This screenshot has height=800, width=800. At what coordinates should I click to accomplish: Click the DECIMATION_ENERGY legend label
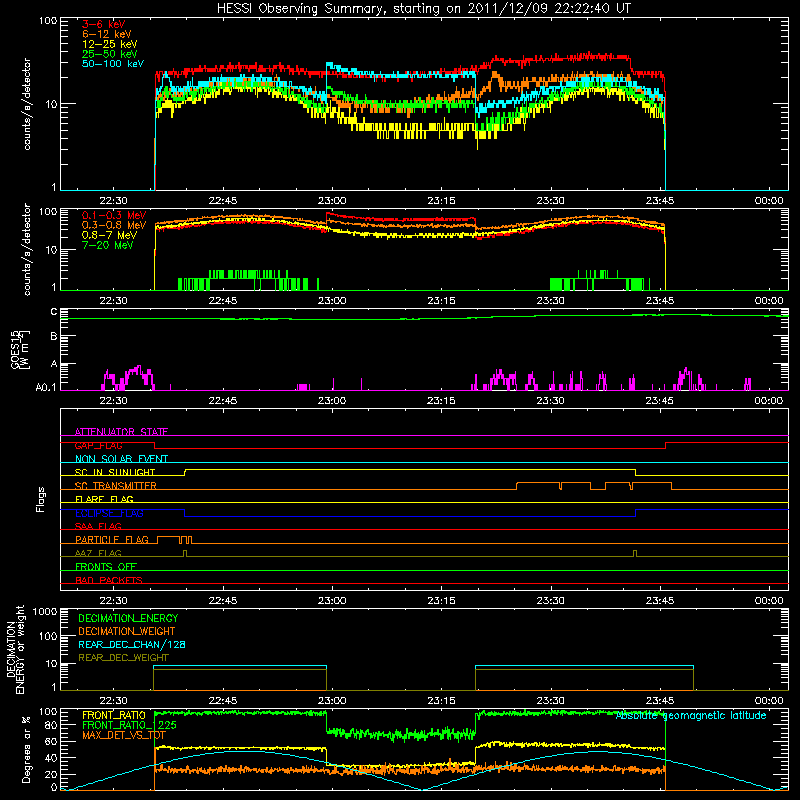pyautogui.click(x=128, y=618)
